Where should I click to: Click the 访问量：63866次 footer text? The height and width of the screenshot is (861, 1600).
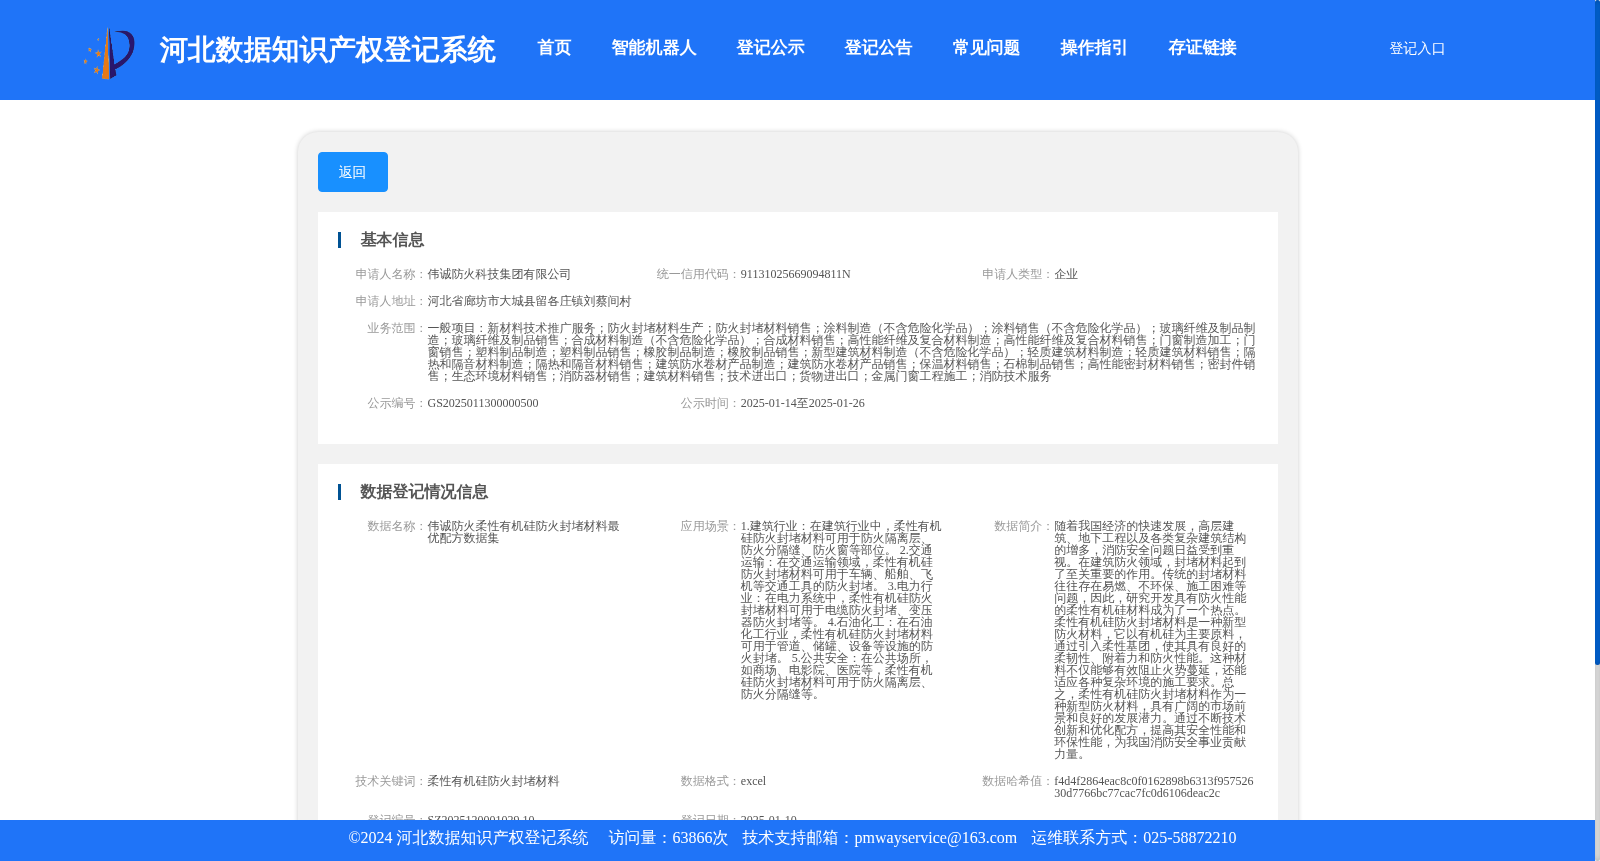coord(668,838)
